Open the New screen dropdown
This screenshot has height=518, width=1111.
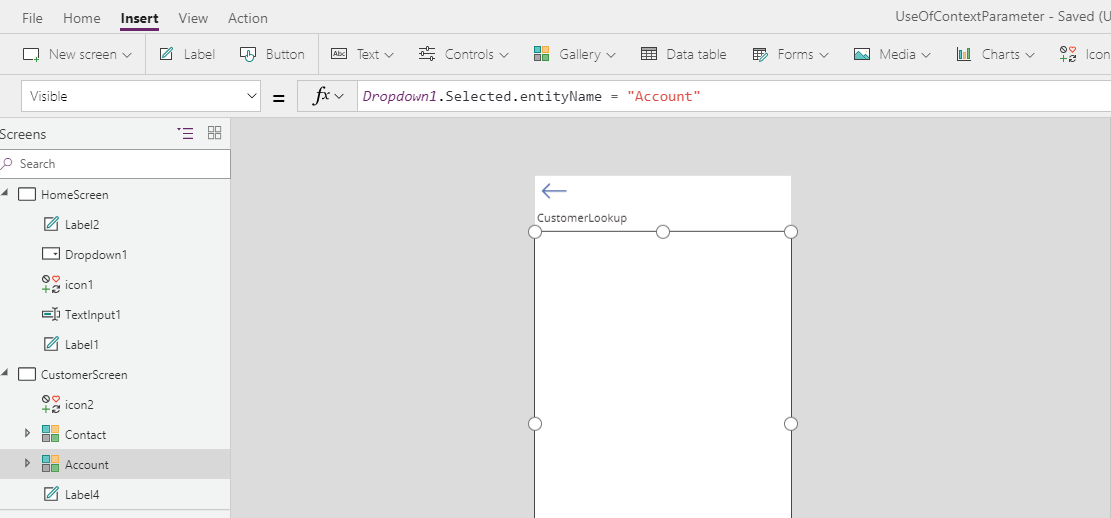(x=78, y=54)
